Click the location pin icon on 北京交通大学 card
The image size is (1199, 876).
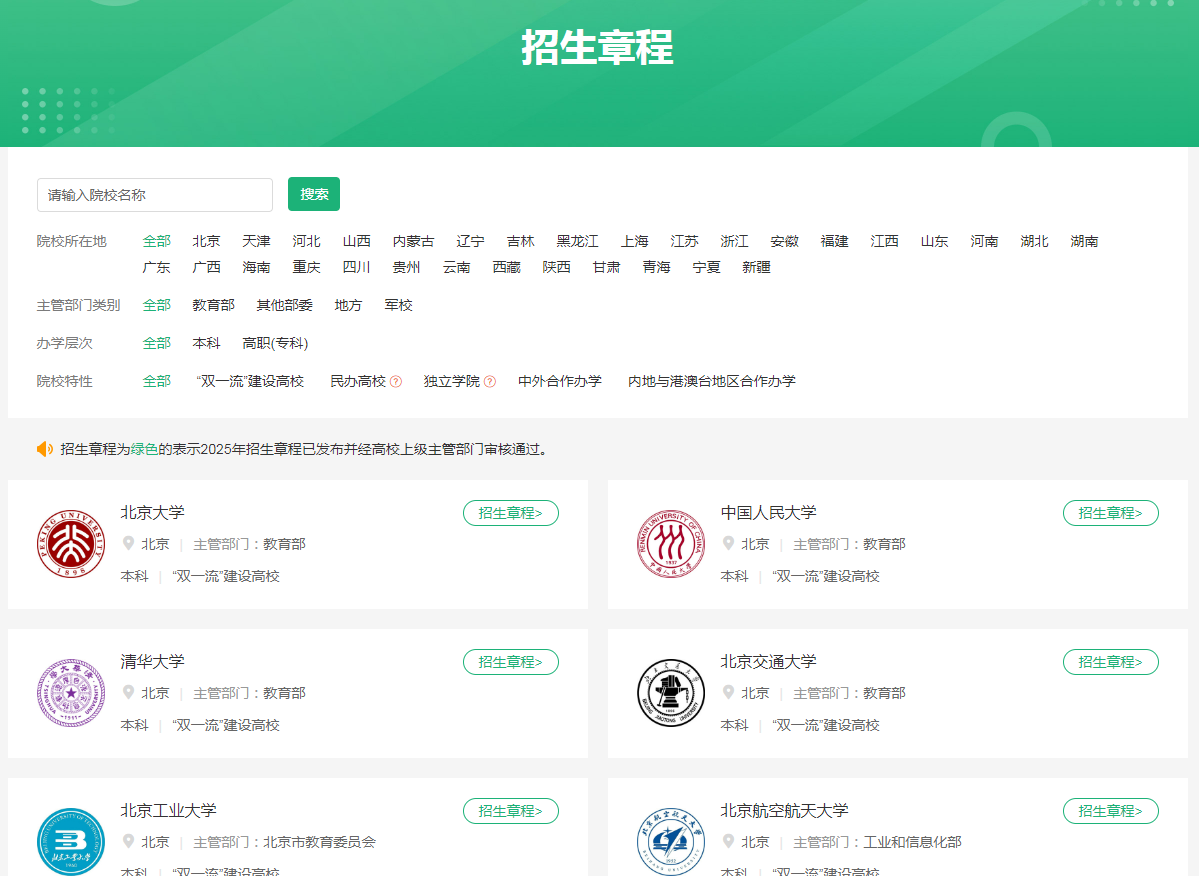[729, 693]
